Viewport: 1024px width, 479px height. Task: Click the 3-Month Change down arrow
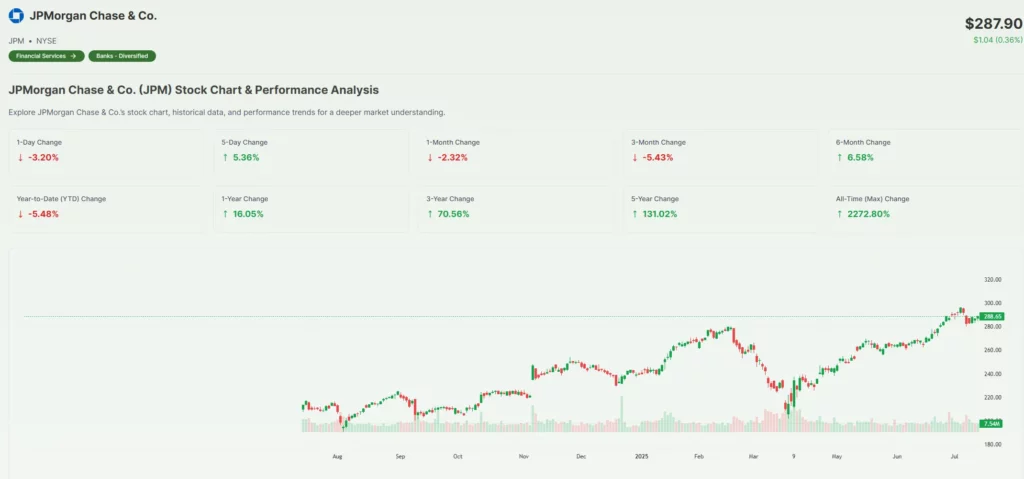pyautogui.click(x=635, y=158)
